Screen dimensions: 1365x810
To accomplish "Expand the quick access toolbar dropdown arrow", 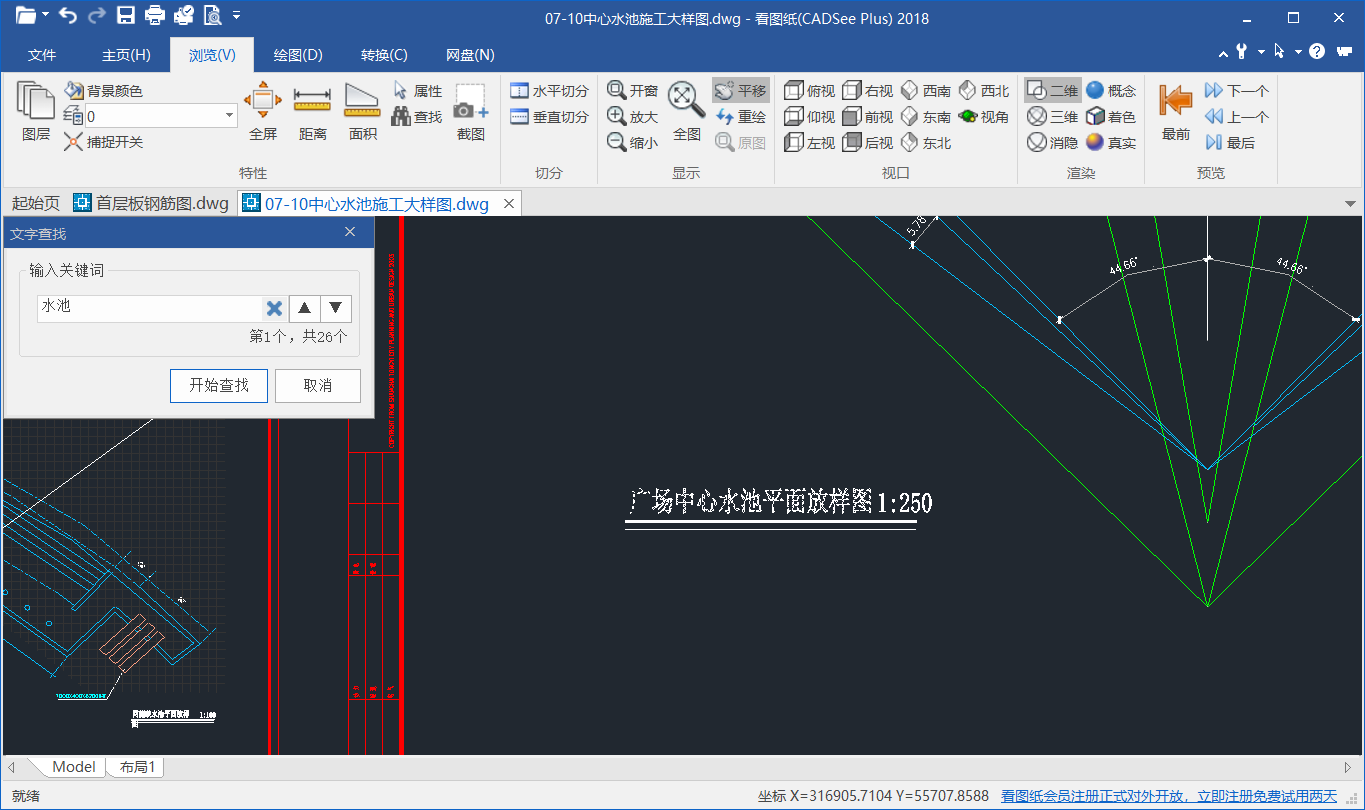I will pyautogui.click(x=236, y=16).
